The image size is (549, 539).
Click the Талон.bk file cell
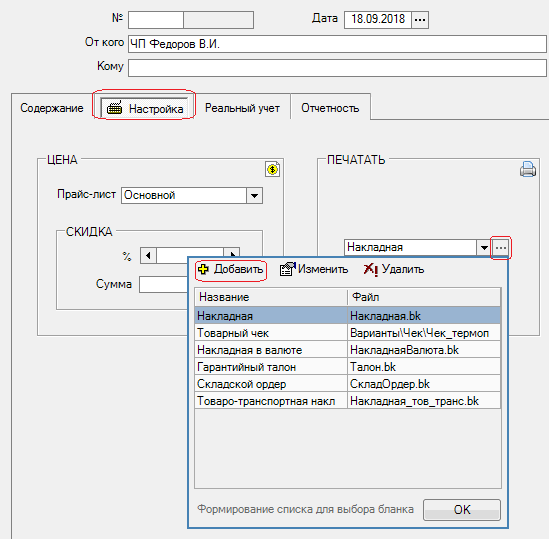(424, 367)
